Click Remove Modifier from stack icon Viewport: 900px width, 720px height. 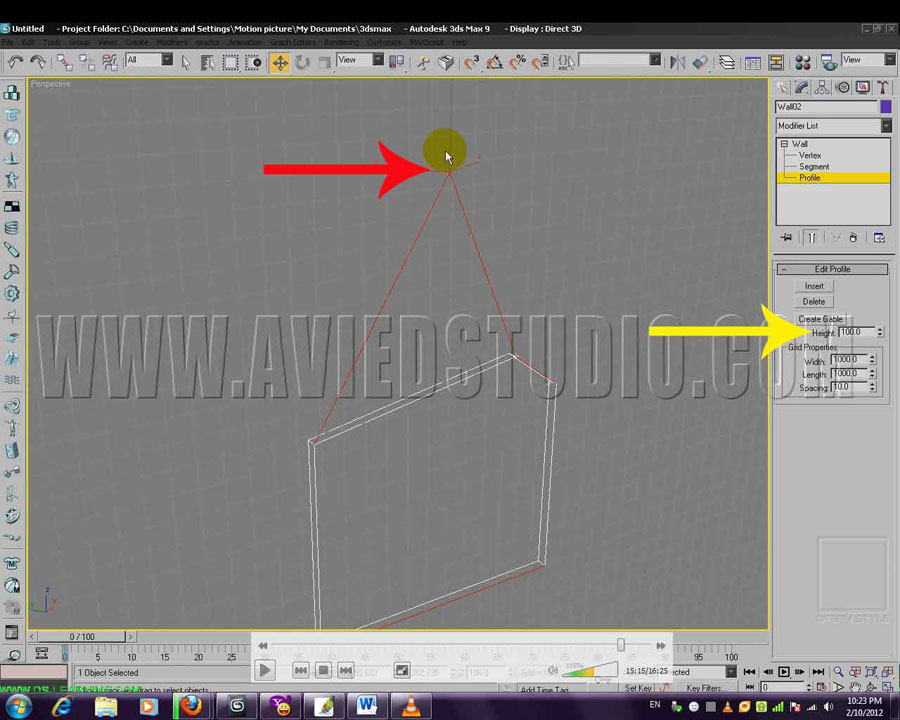click(x=853, y=238)
